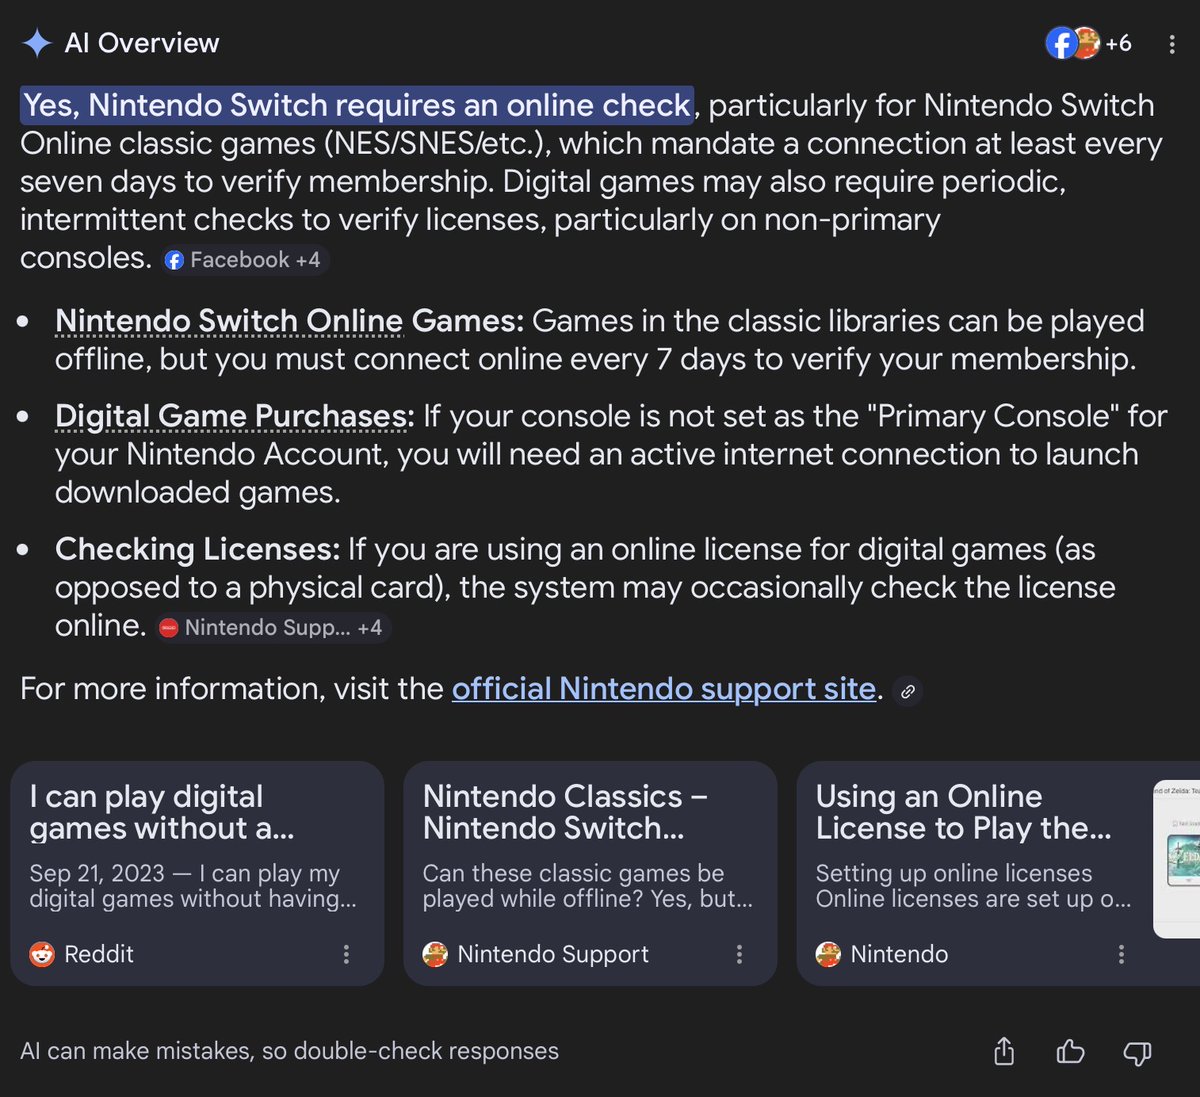
Task: Click 'AI can make mistakes, so double-check responses' text
Action: click(x=289, y=1051)
